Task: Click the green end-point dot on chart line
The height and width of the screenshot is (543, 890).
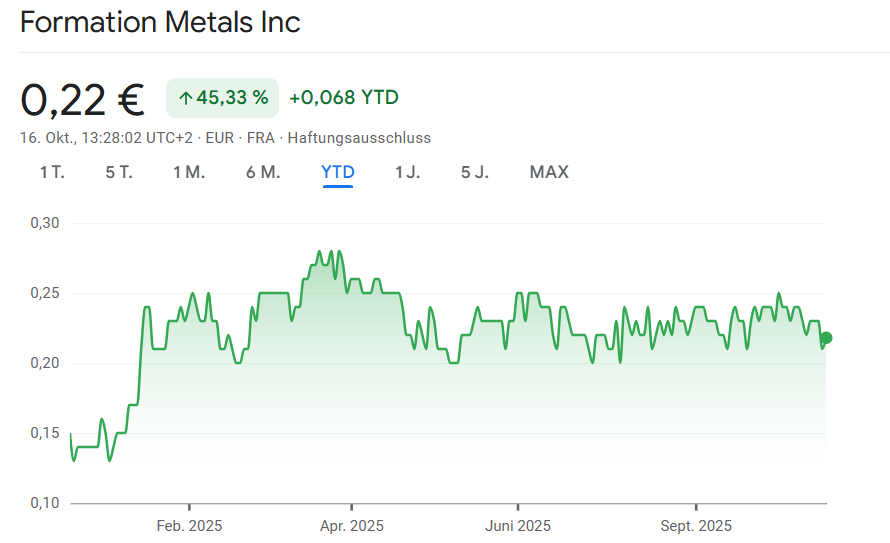Action: (826, 338)
